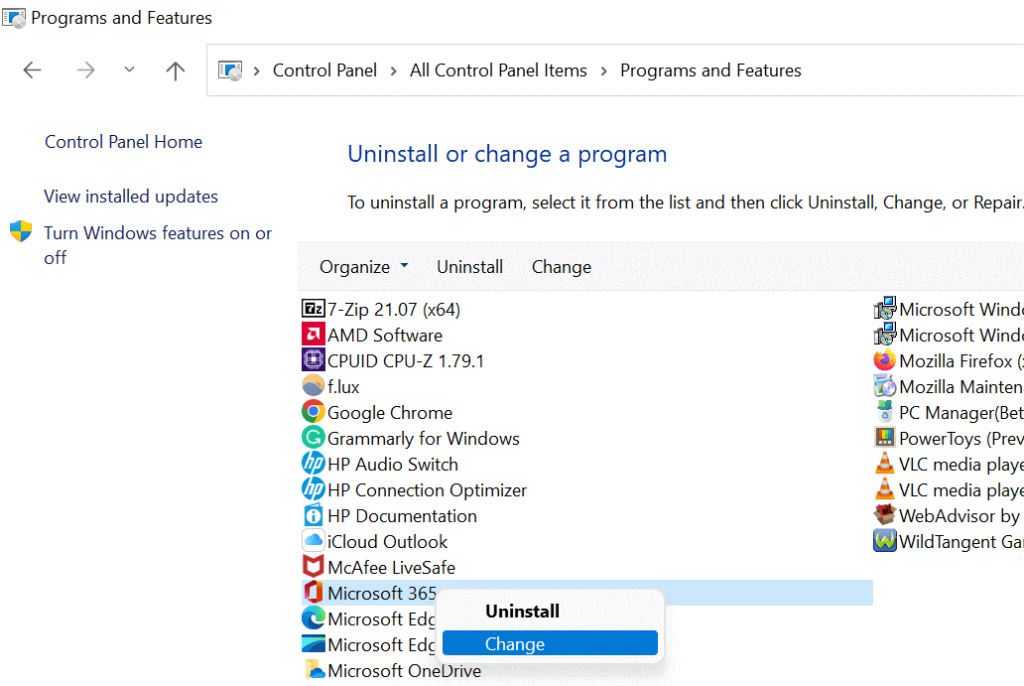Click the Windows features shield icon
The width and height of the screenshot is (1024, 686).
21,231
